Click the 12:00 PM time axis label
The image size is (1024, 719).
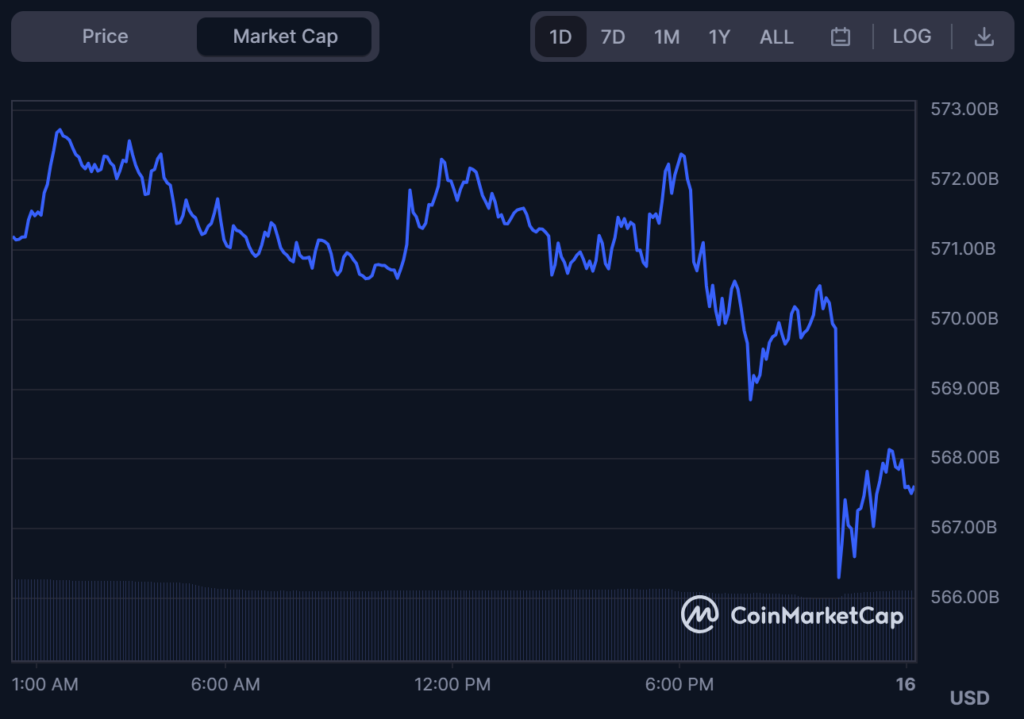coord(451,685)
